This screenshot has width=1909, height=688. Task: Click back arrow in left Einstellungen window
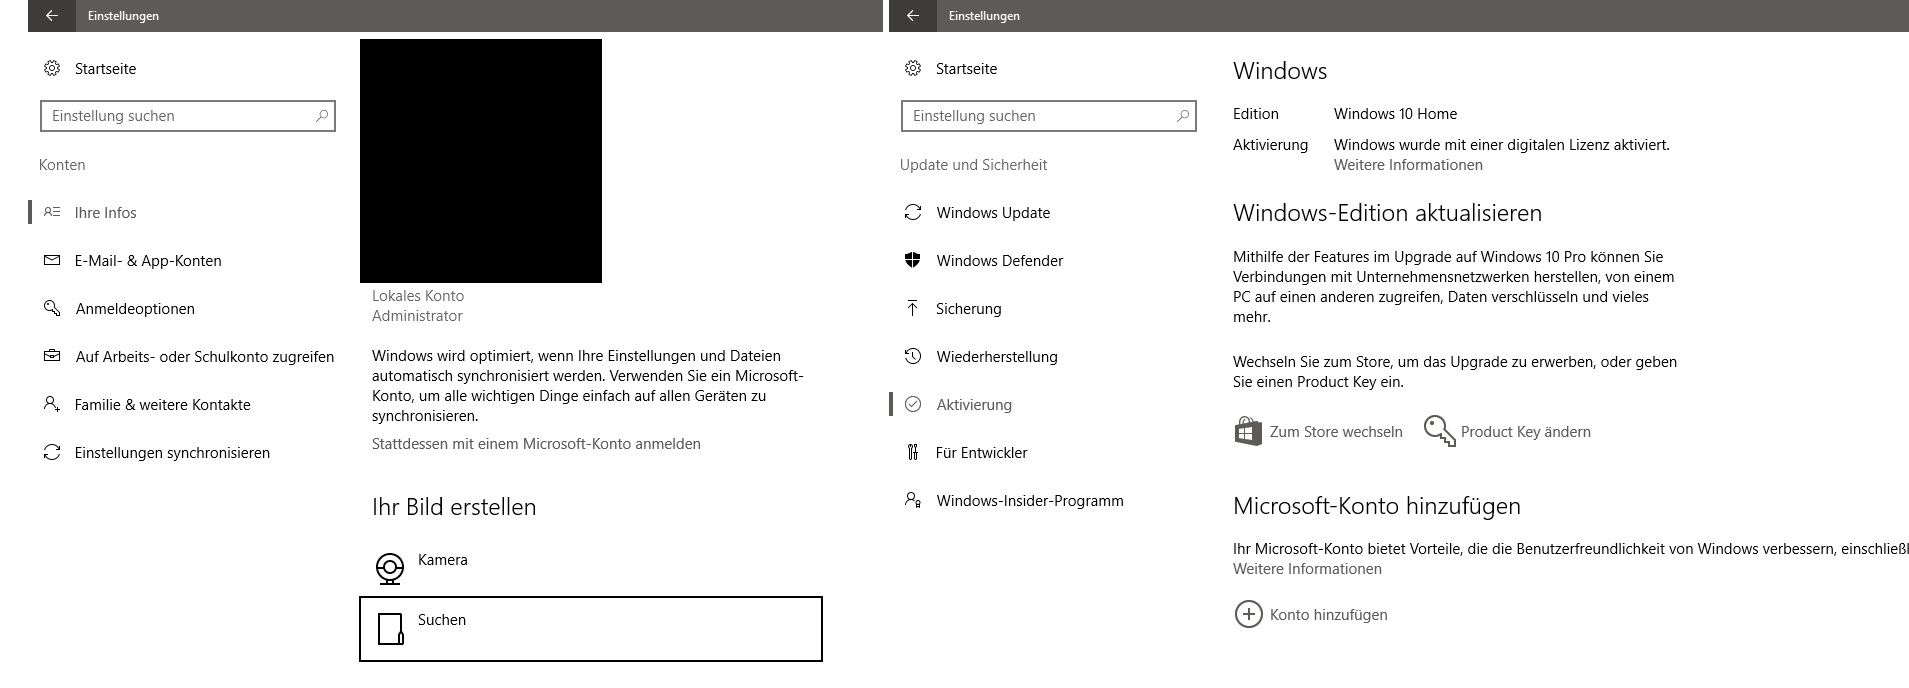[52, 16]
